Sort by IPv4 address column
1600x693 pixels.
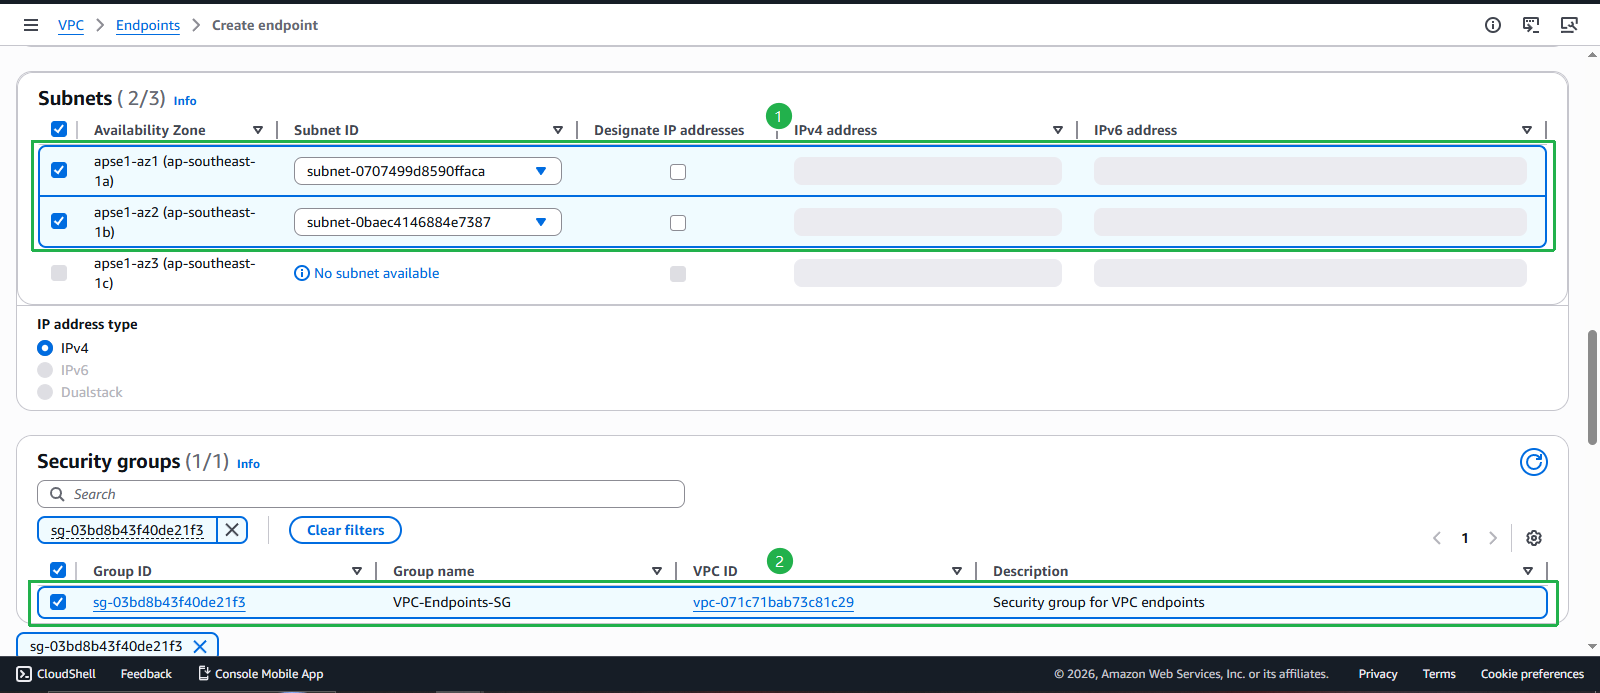pyautogui.click(x=1058, y=130)
